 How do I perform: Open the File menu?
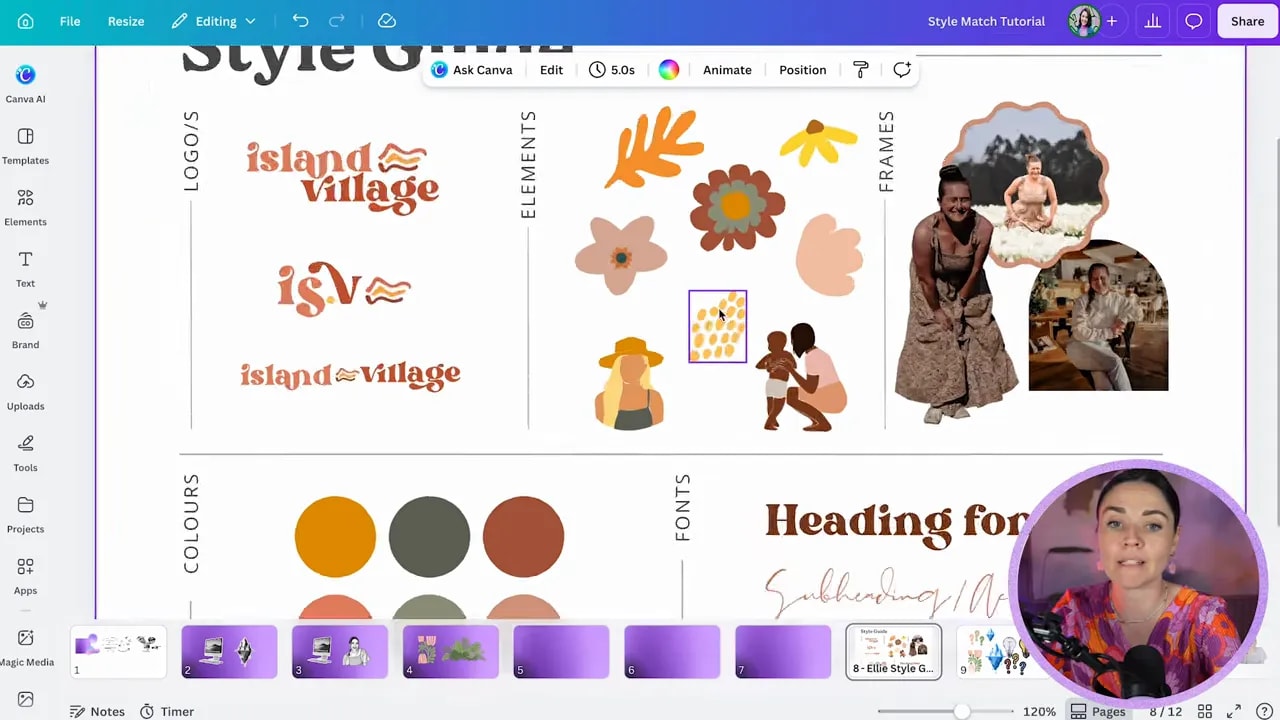[x=70, y=21]
